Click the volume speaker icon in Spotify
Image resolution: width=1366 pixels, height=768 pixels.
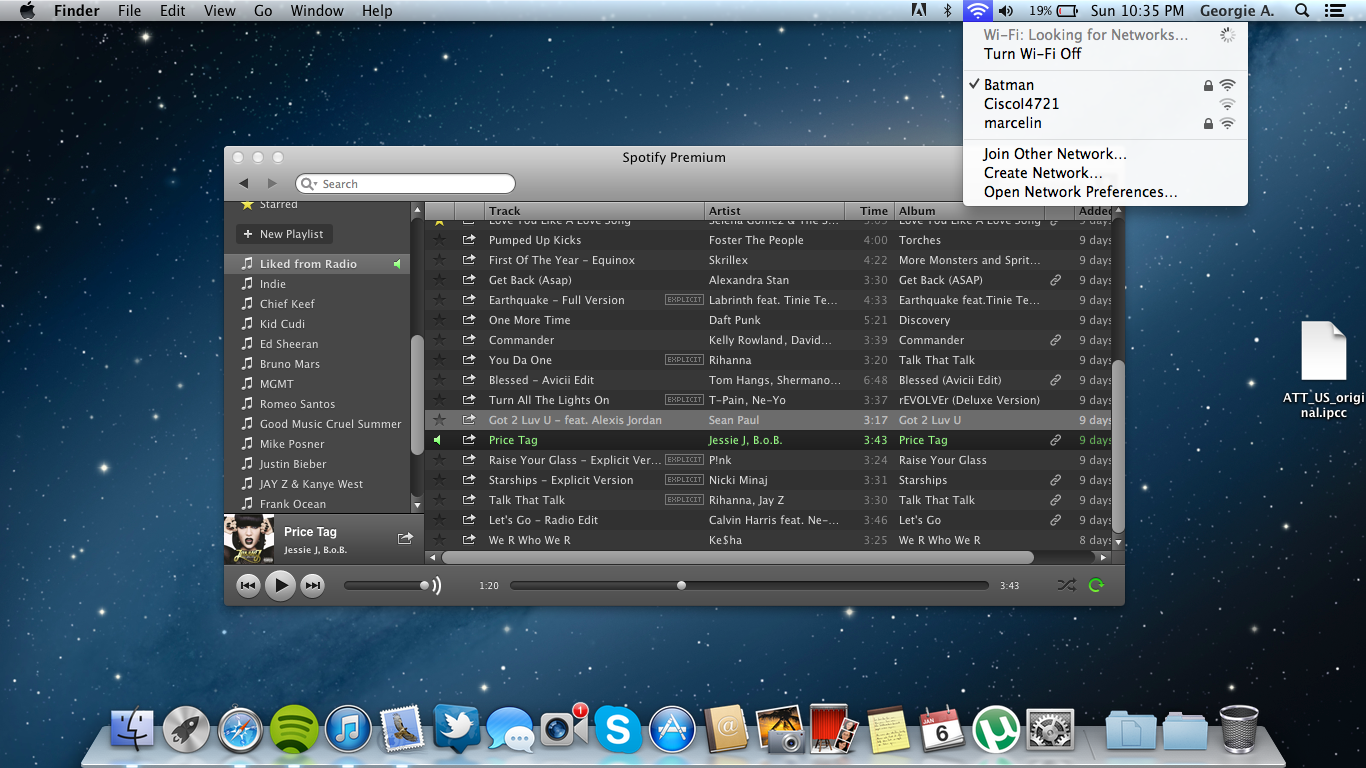tap(436, 585)
